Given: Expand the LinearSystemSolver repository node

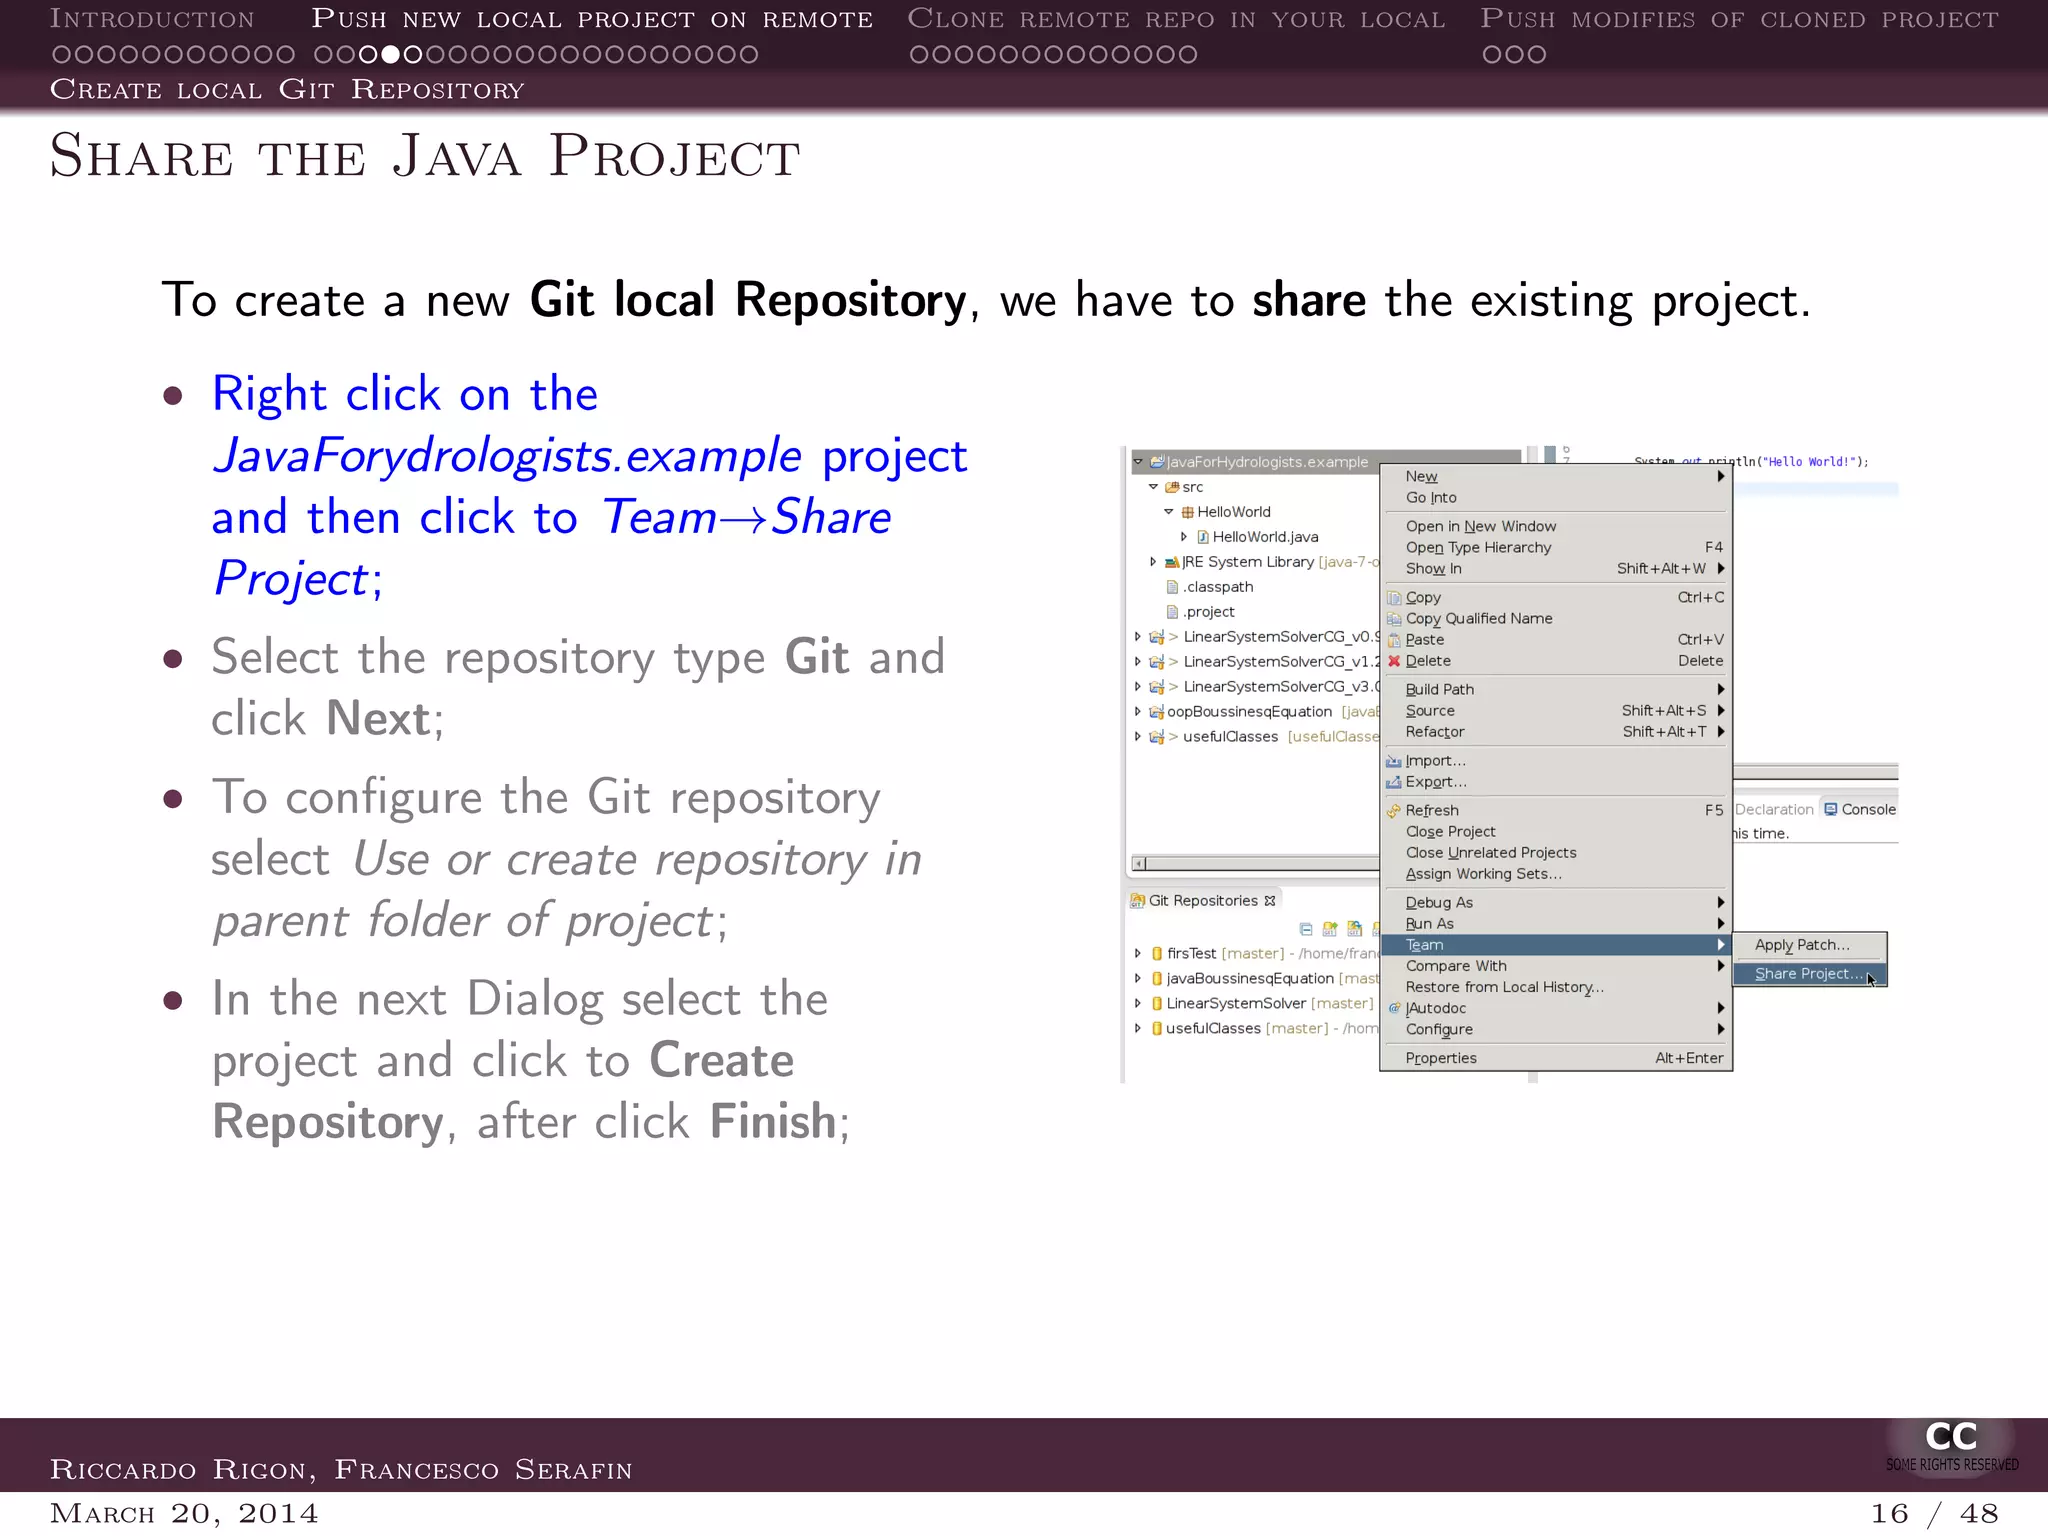Looking at the screenshot, I should click(x=1138, y=1004).
